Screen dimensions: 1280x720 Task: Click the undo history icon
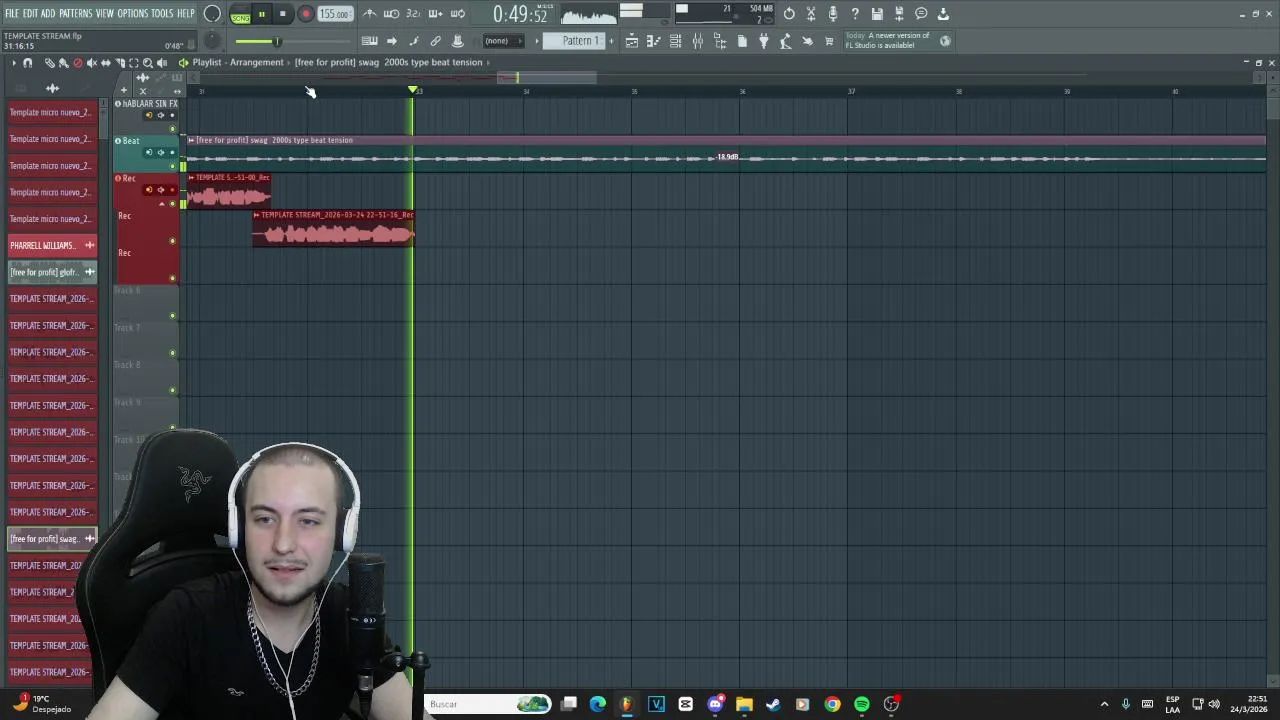click(x=789, y=14)
